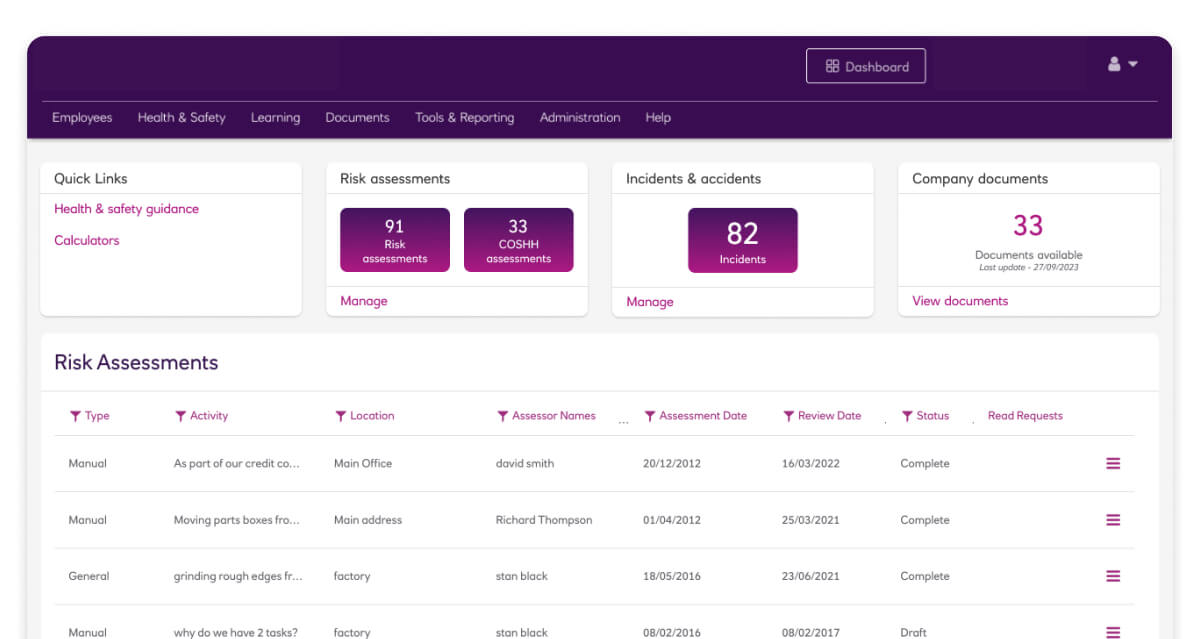Open the Calculators quick link

86,240
